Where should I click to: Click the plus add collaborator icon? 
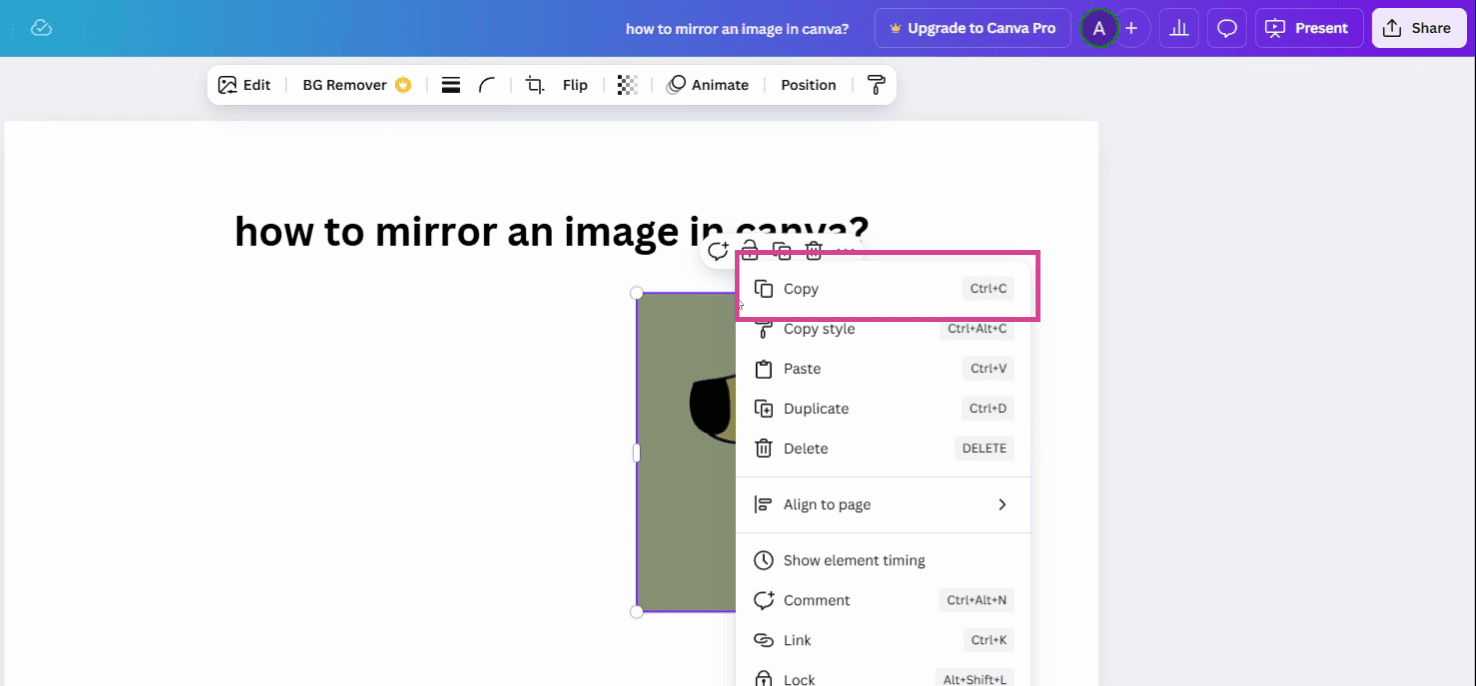click(x=1131, y=28)
